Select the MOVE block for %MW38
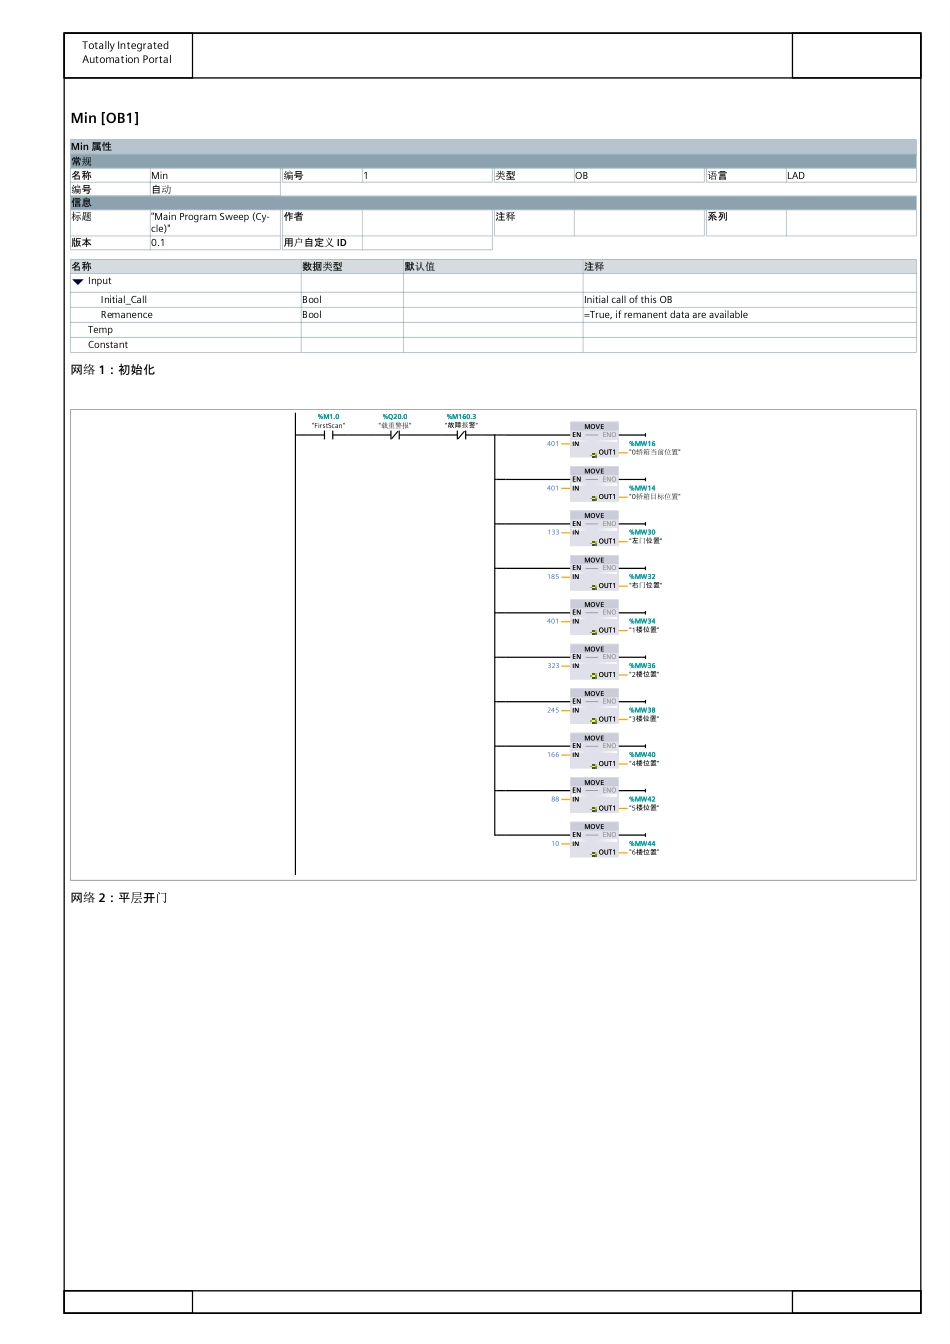The height and width of the screenshot is (1344, 950). pyautogui.click(x=594, y=706)
